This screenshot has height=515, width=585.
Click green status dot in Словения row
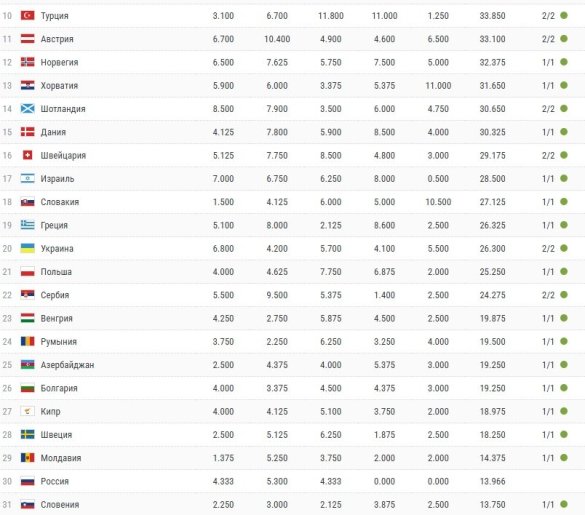[564, 504]
